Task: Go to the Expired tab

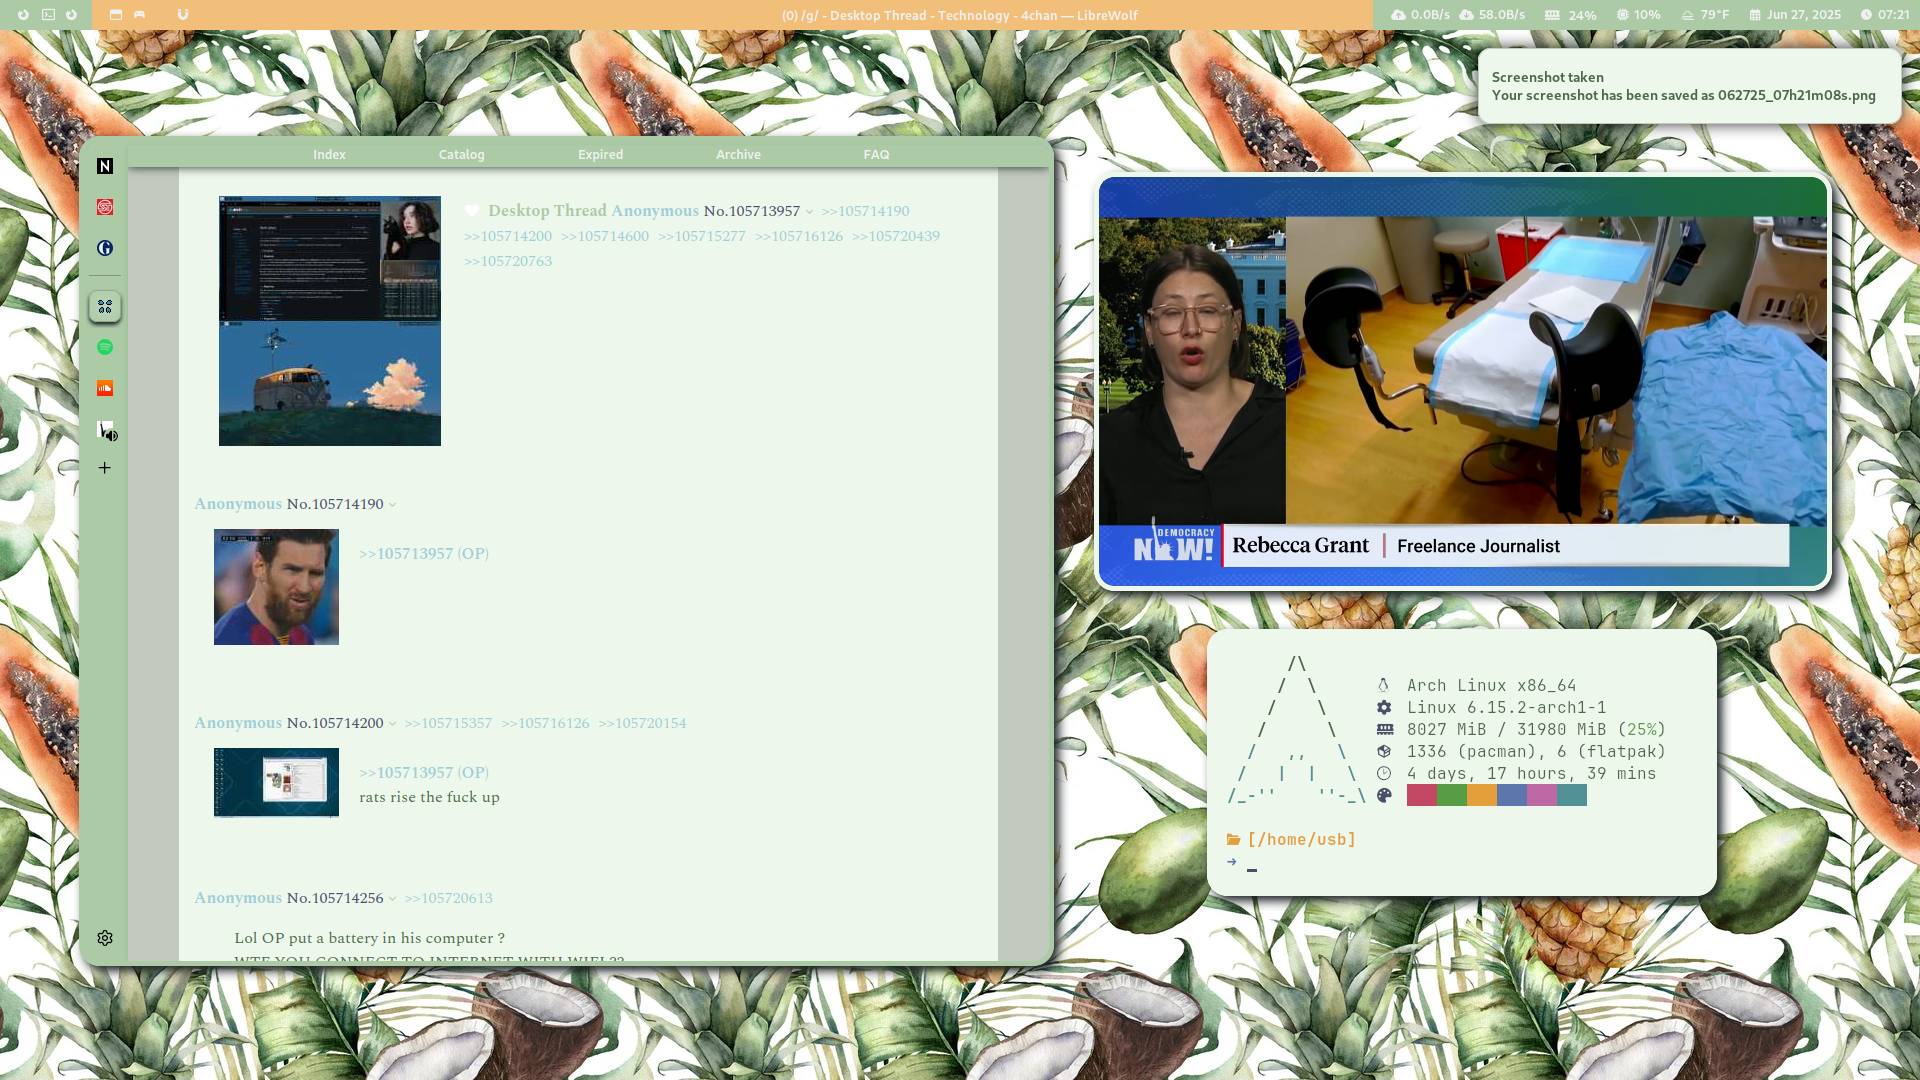Action: (x=600, y=154)
